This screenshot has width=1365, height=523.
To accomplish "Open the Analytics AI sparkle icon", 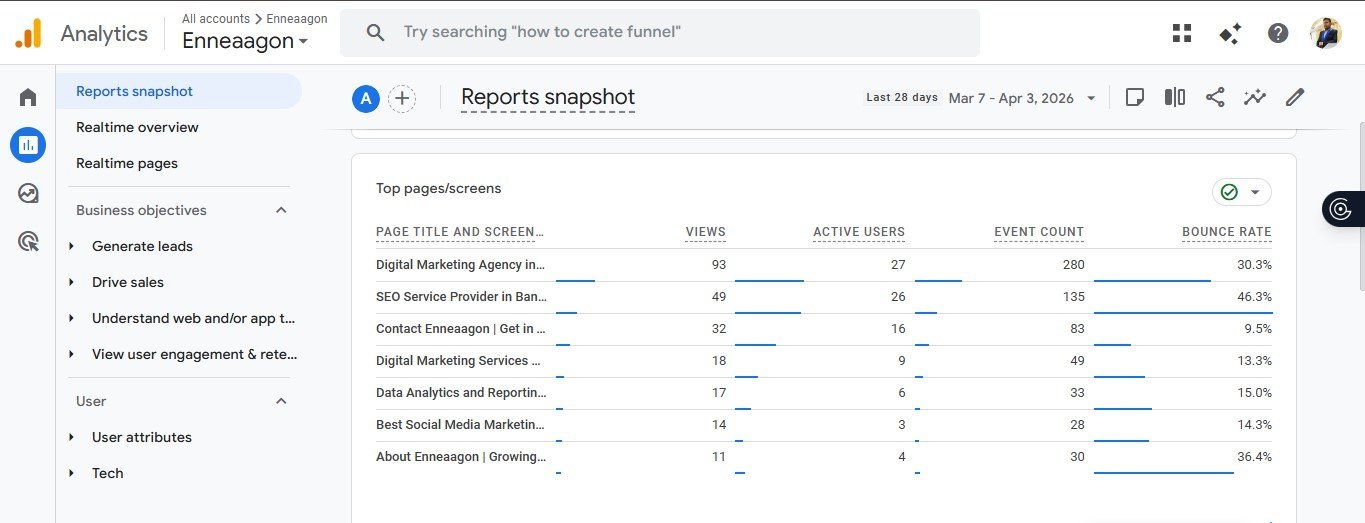I will click(x=1230, y=33).
